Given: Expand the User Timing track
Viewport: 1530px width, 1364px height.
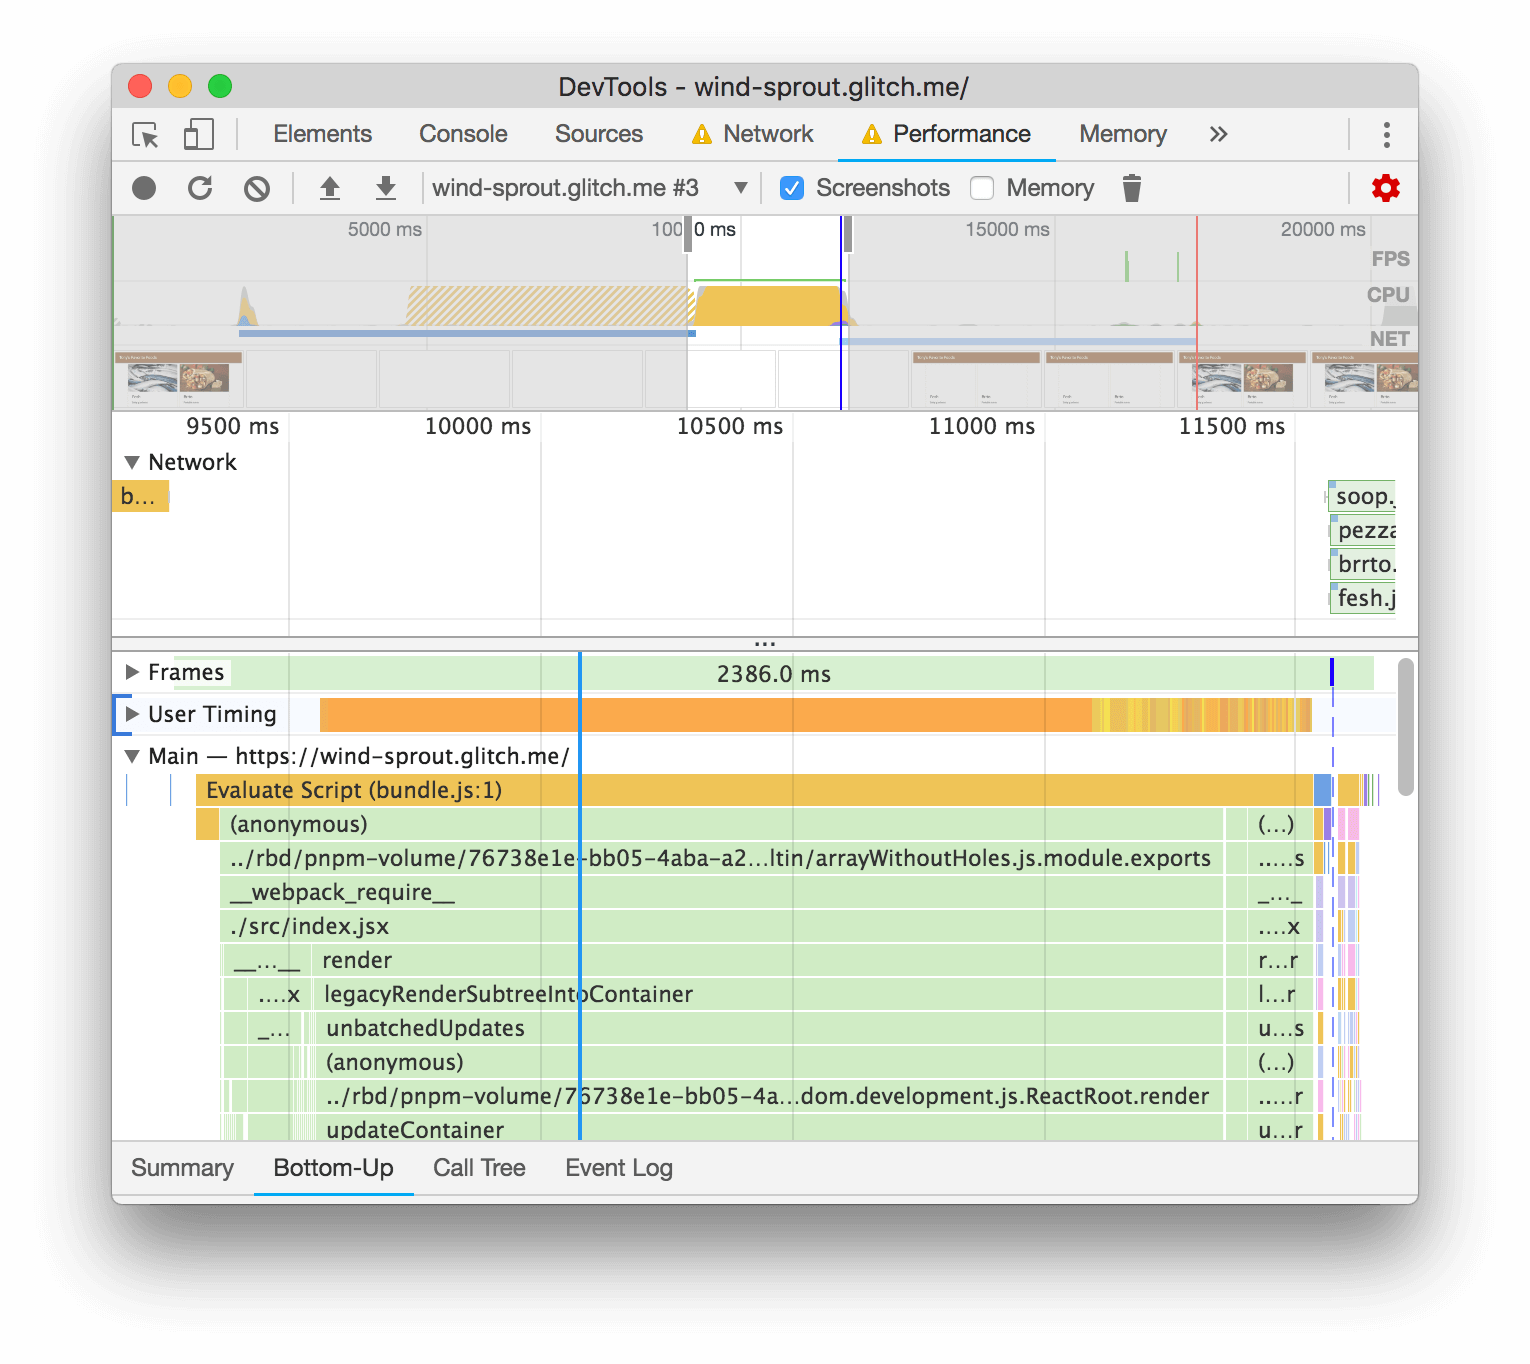Looking at the screenshot, I should click(131, 714).
